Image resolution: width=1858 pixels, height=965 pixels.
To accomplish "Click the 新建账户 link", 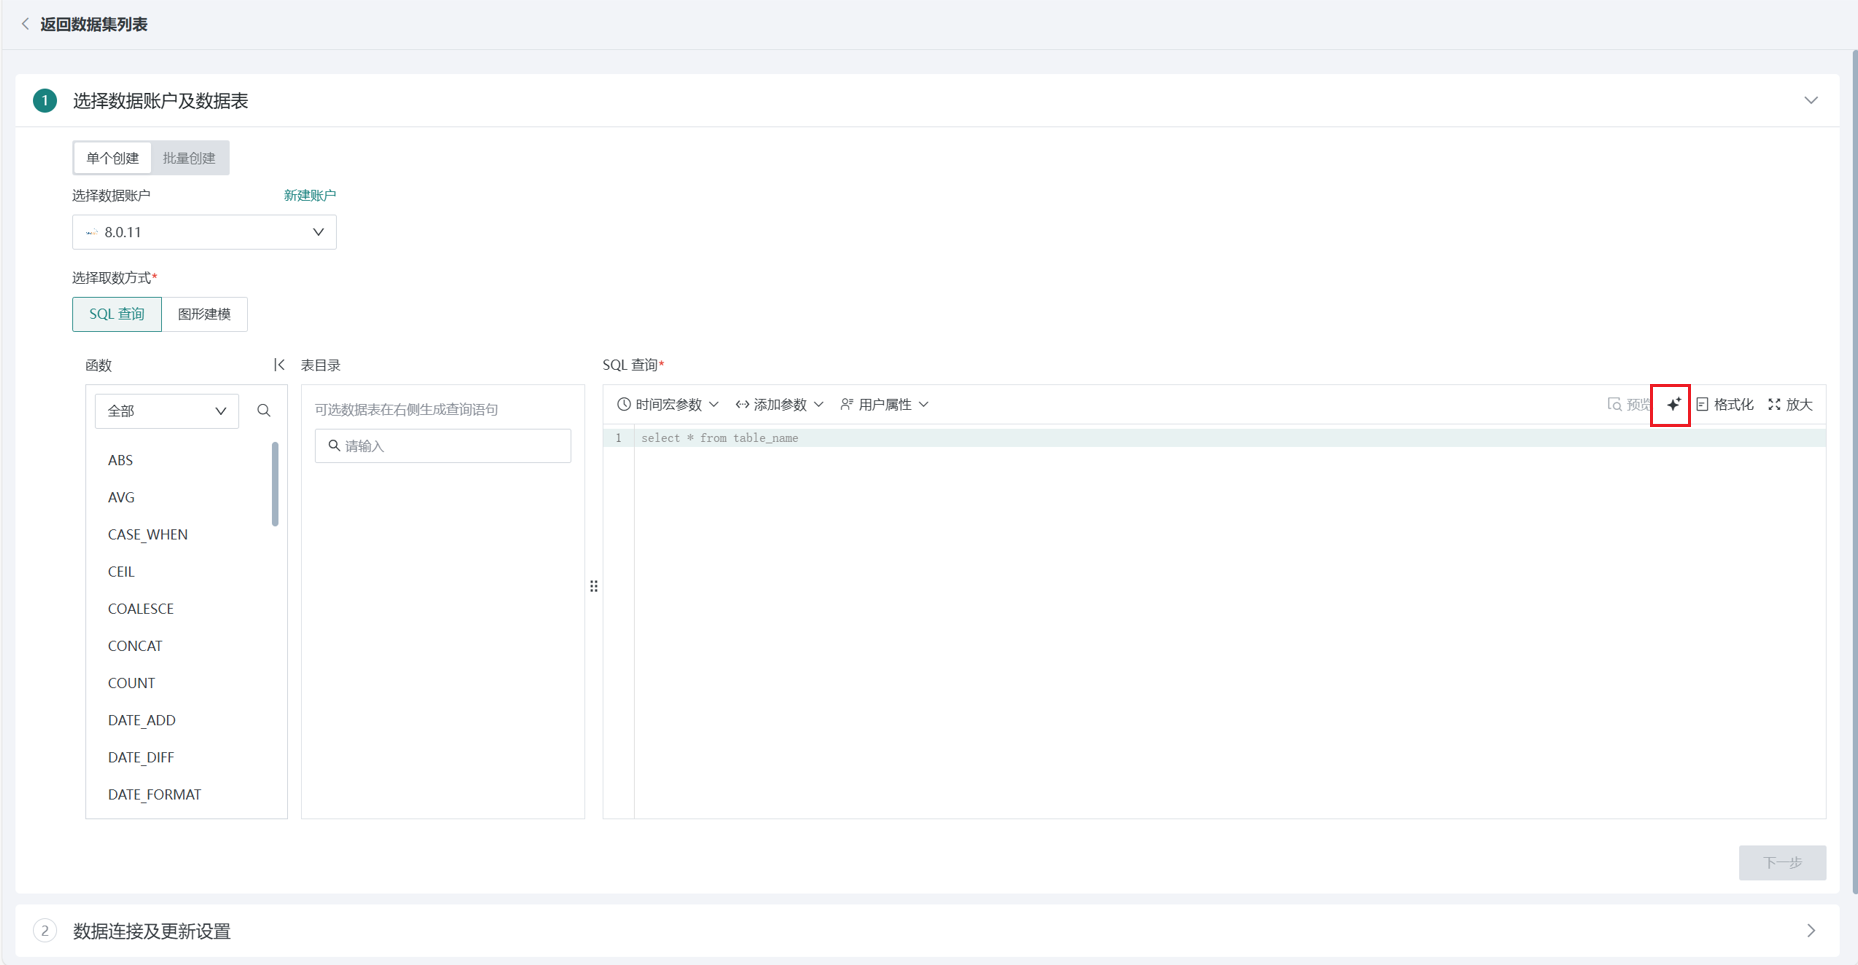I will pos(309,196).
